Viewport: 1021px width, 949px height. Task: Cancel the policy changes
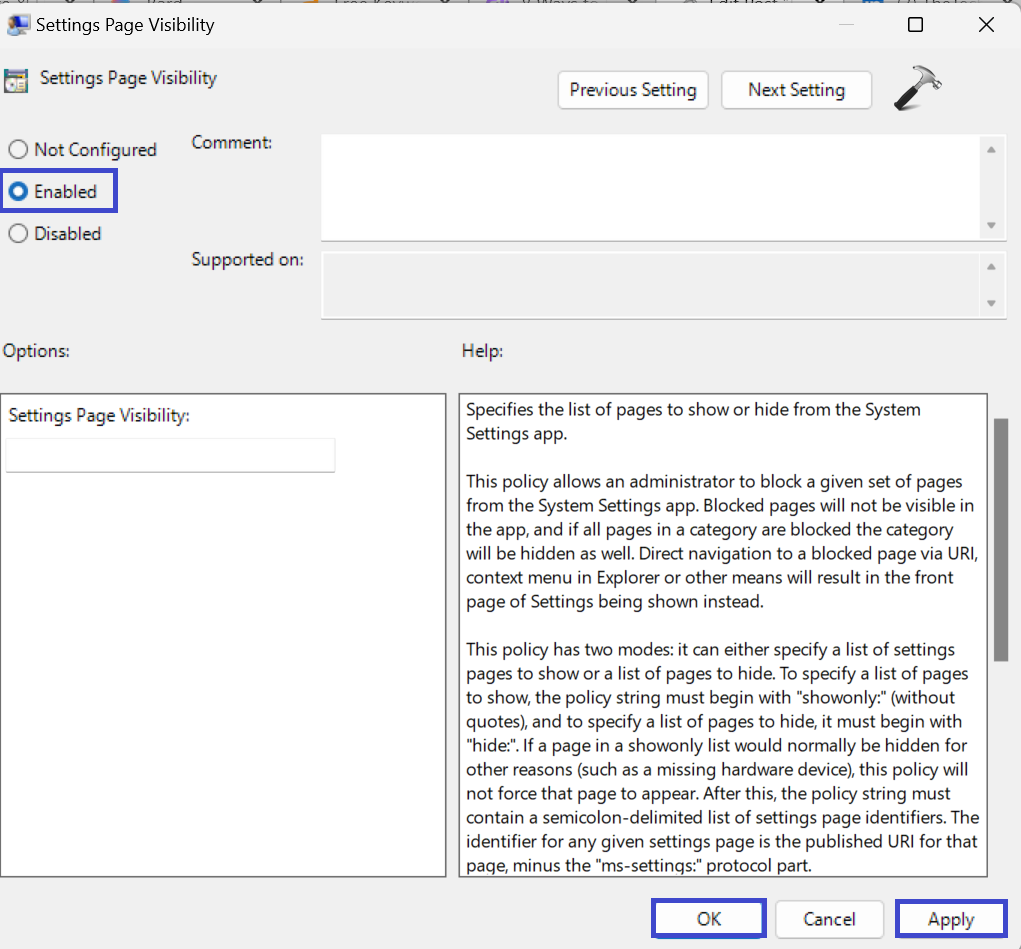coord(829,919)
